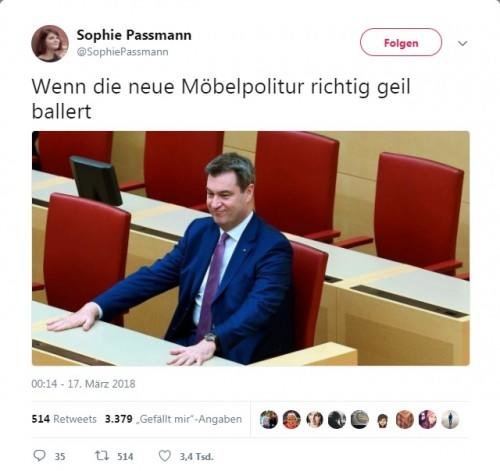
Task: Click the seventh brown liker avatar
Action: click(405, 419)
